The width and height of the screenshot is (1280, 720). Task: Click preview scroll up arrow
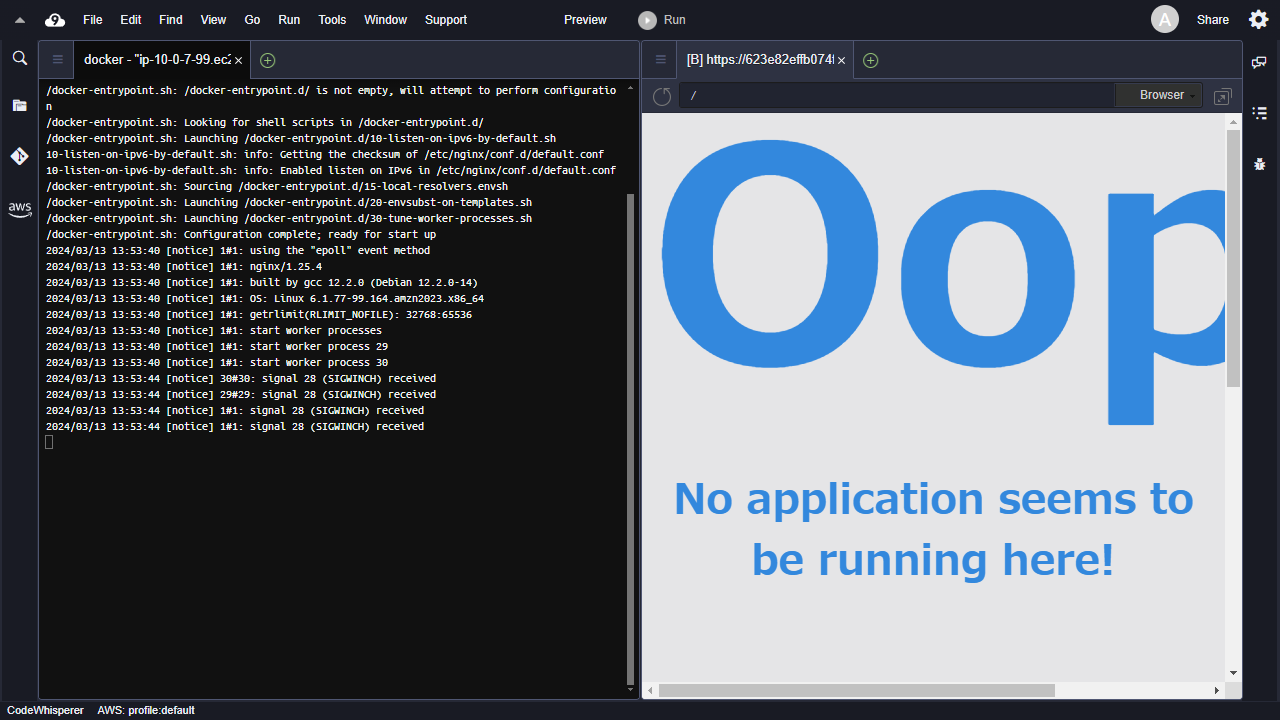(1233, 121)
